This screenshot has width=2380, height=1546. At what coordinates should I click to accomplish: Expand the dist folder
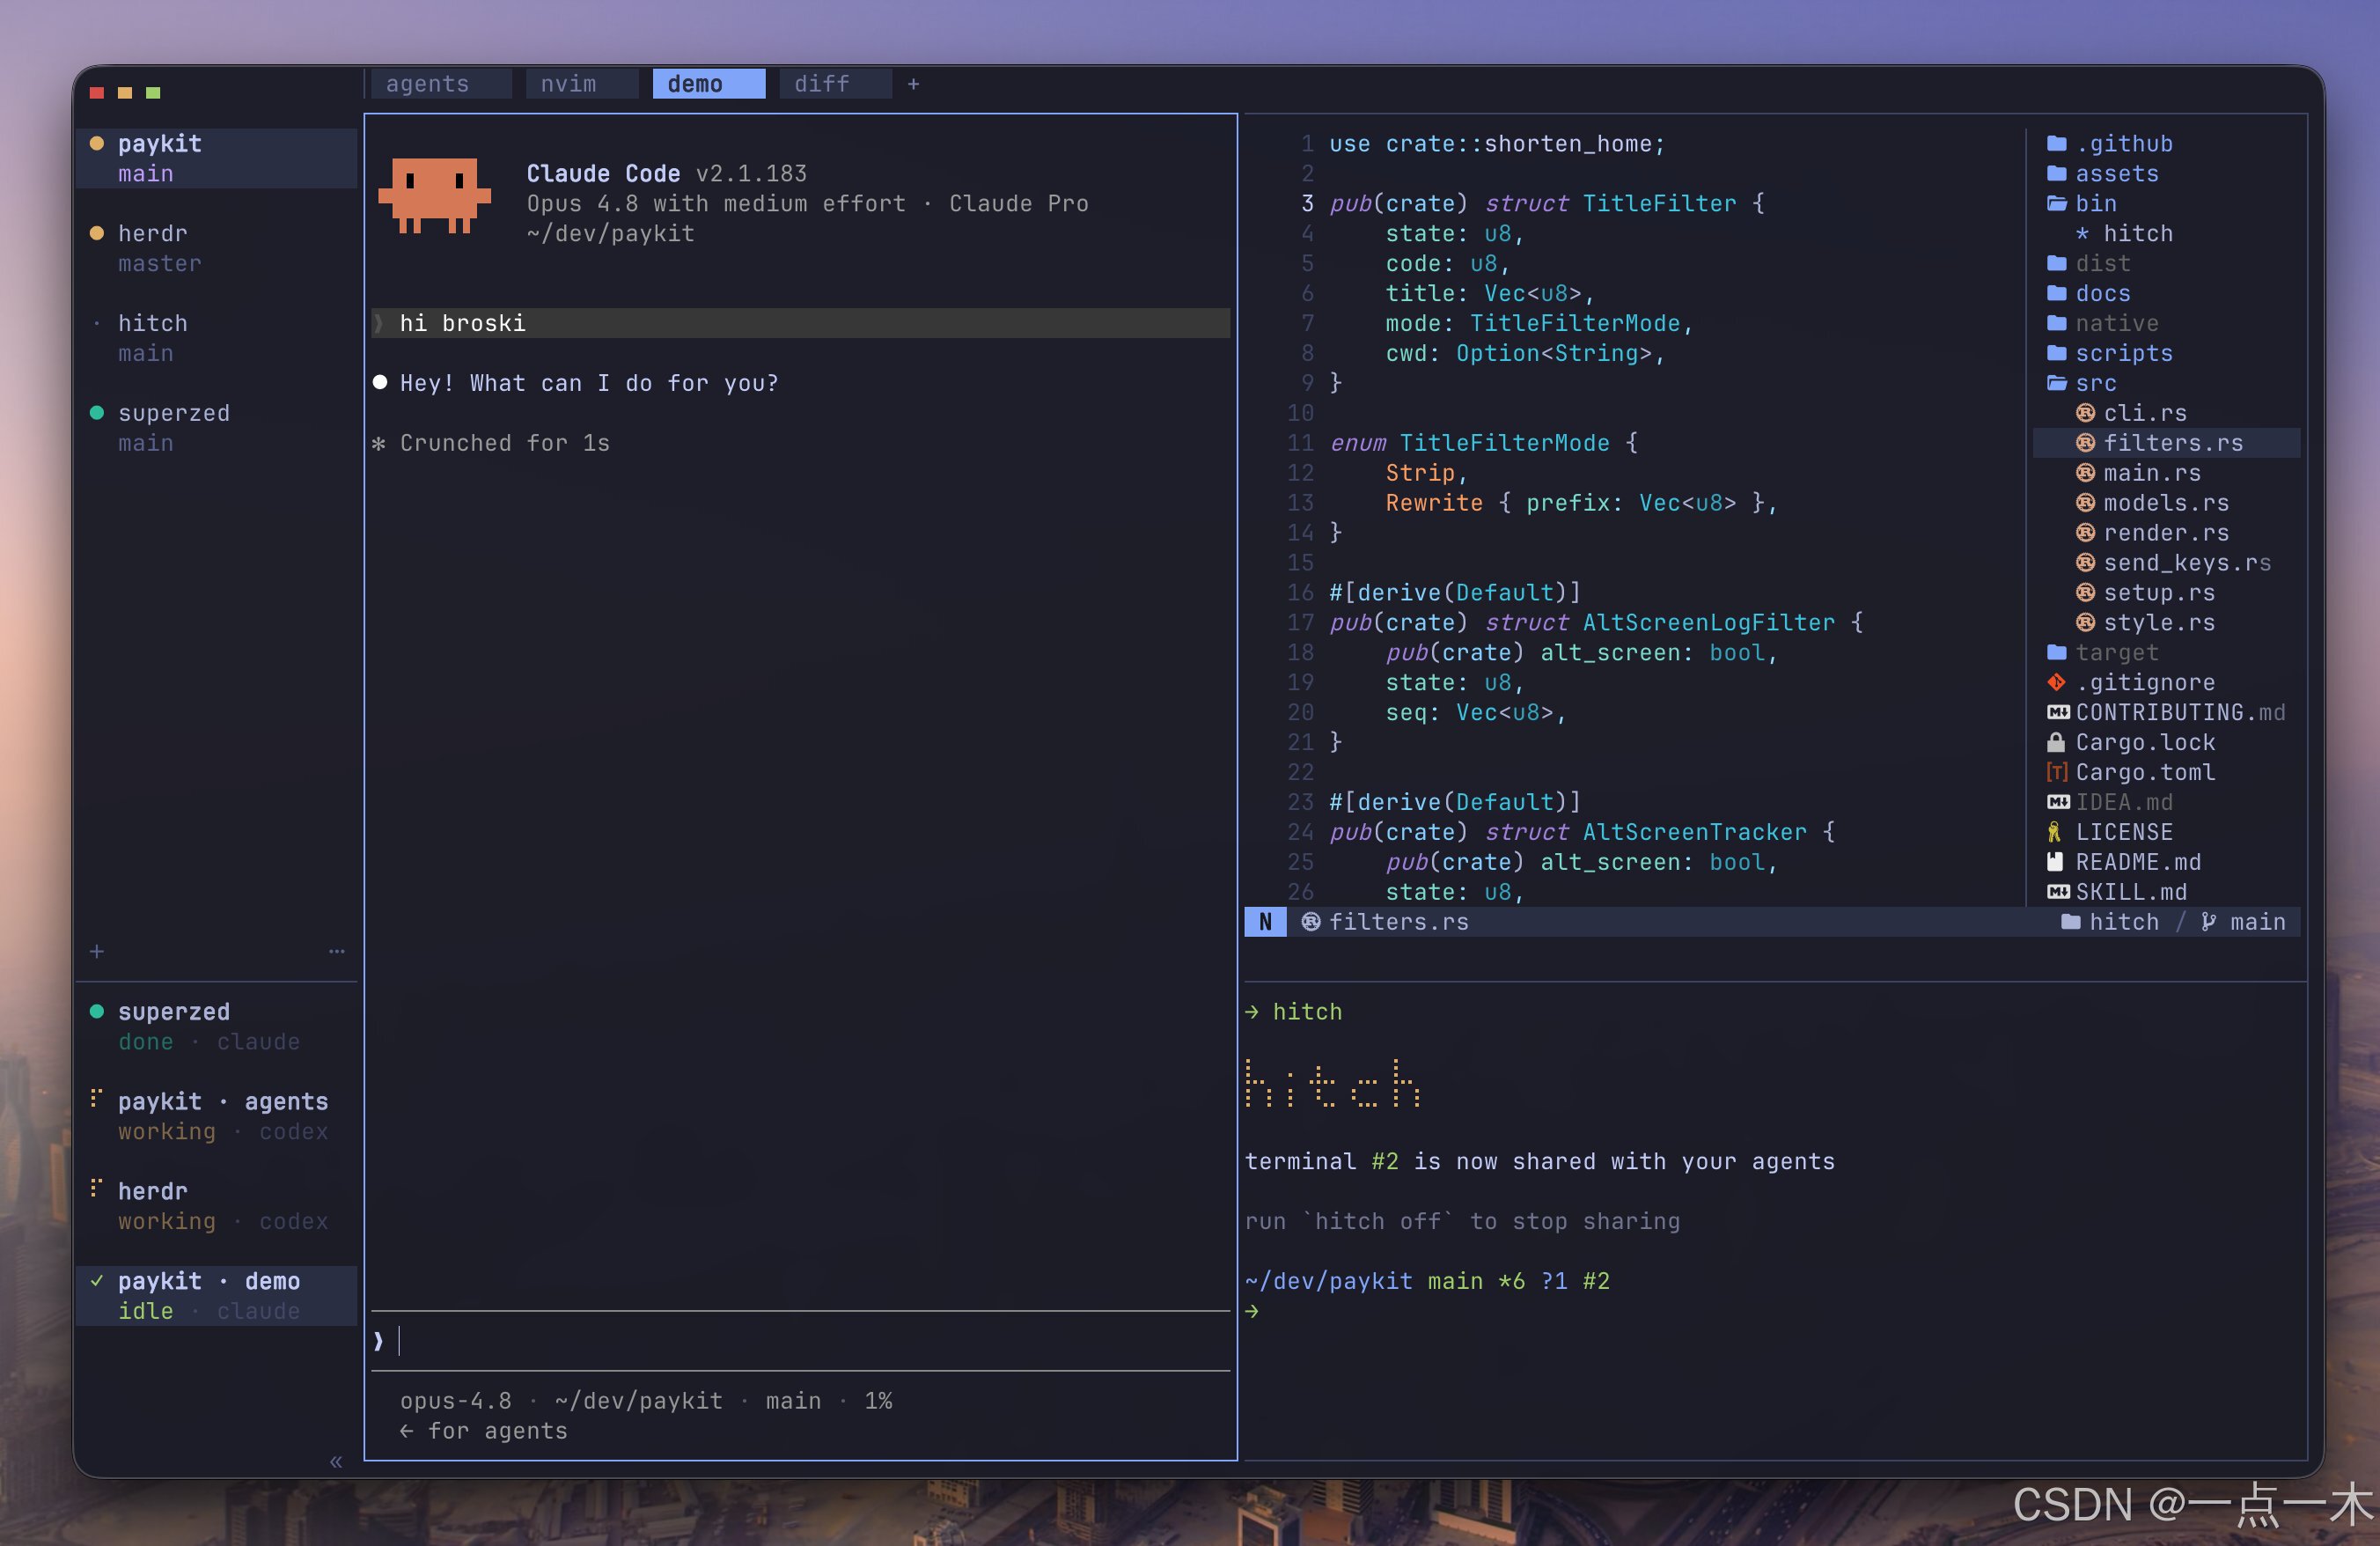point(2089,263)
